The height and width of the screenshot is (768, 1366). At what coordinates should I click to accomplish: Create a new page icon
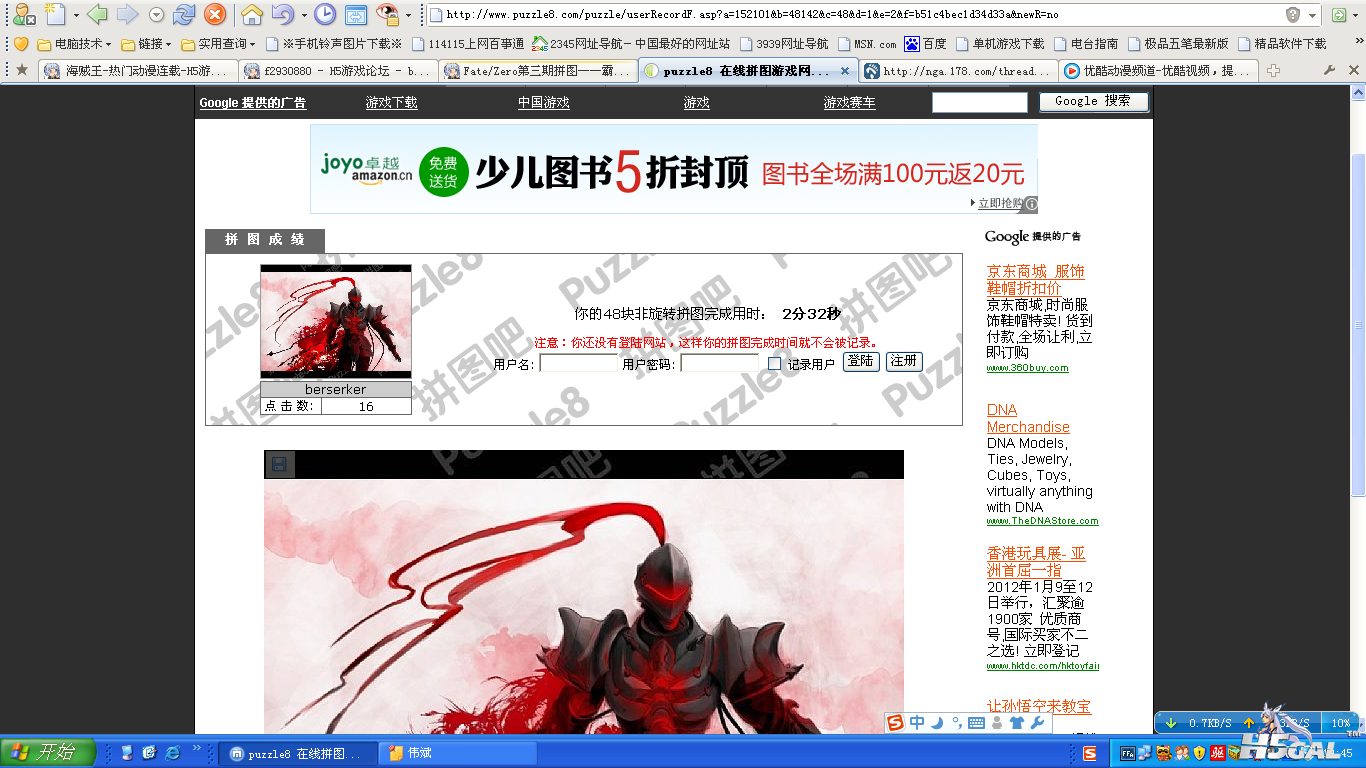pyautogui.click(x=56, y=15)
